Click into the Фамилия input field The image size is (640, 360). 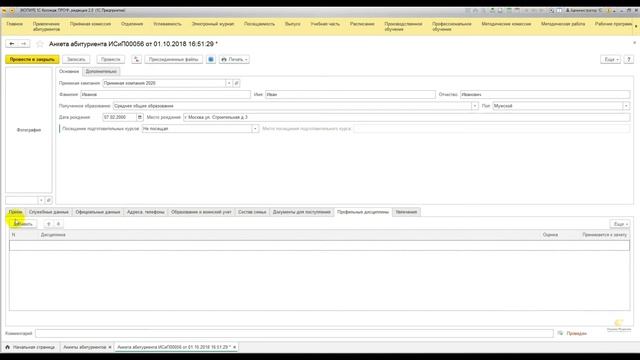(165, 95)
